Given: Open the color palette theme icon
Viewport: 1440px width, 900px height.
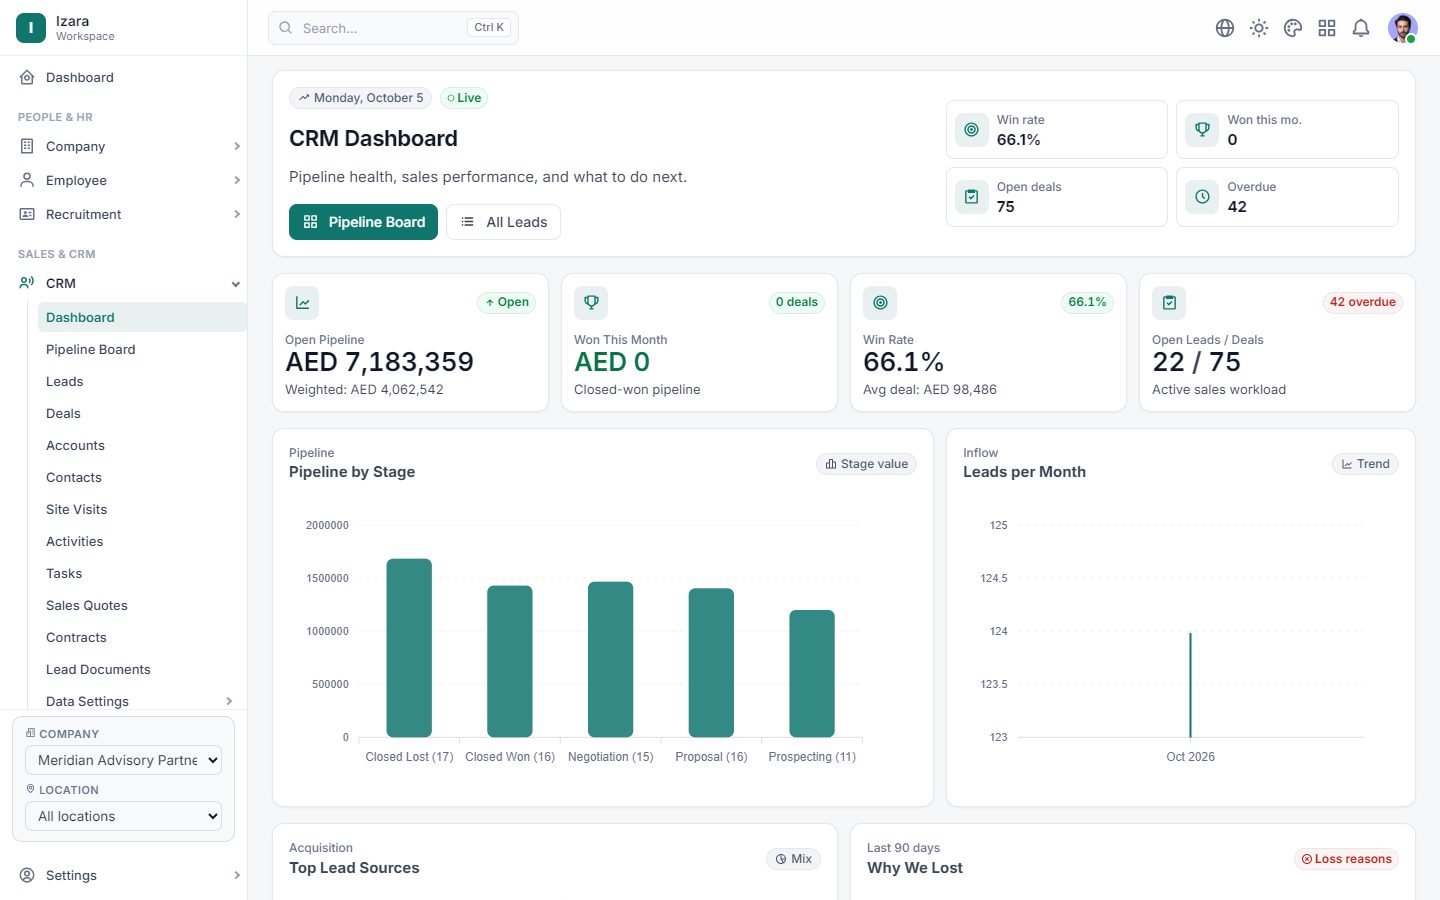Looking at the screenshot, I should (x=1293, y=28).
